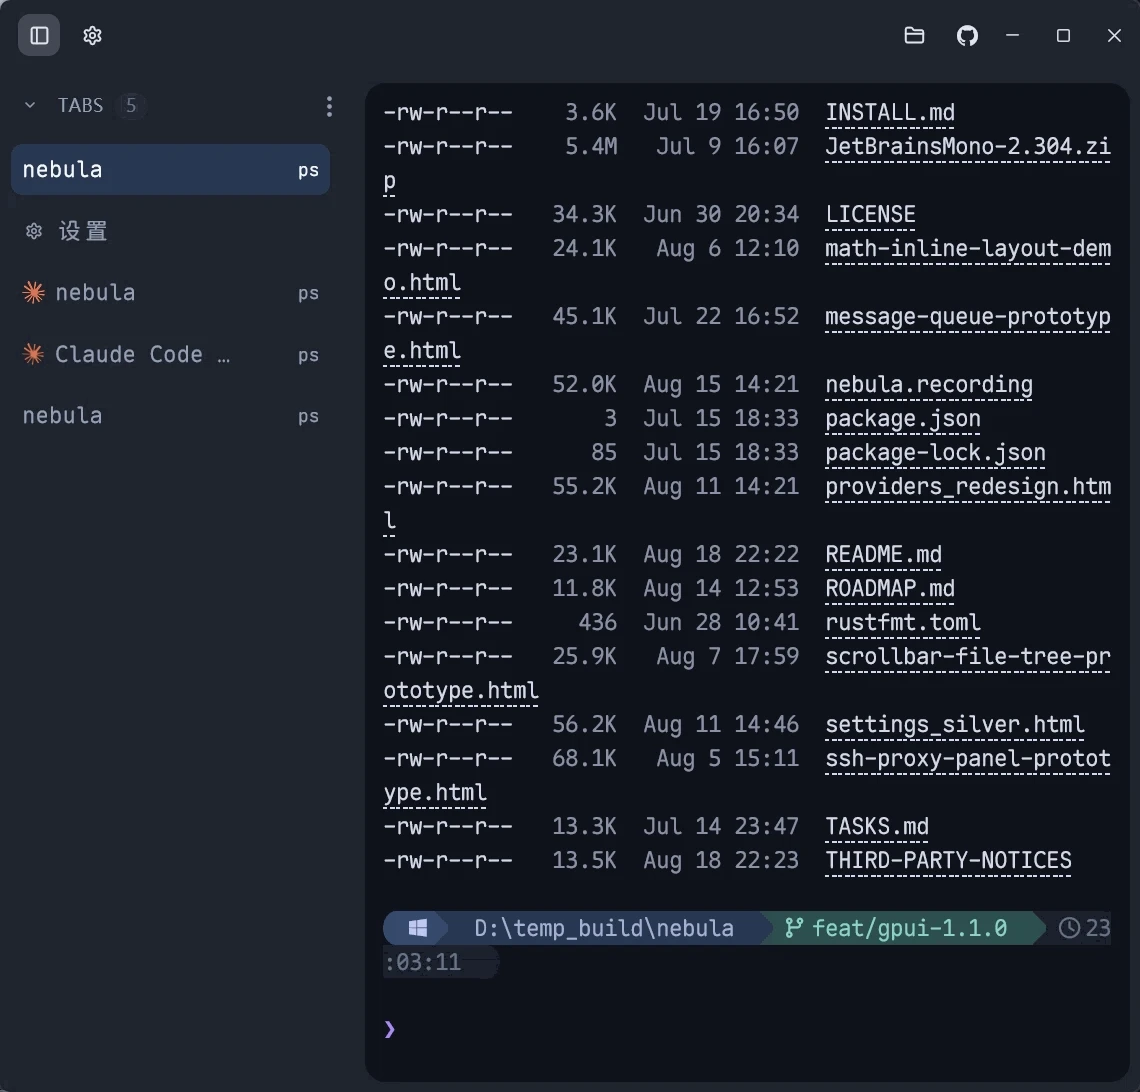Open the INSTALL.md file link

(x=890, y=113)
